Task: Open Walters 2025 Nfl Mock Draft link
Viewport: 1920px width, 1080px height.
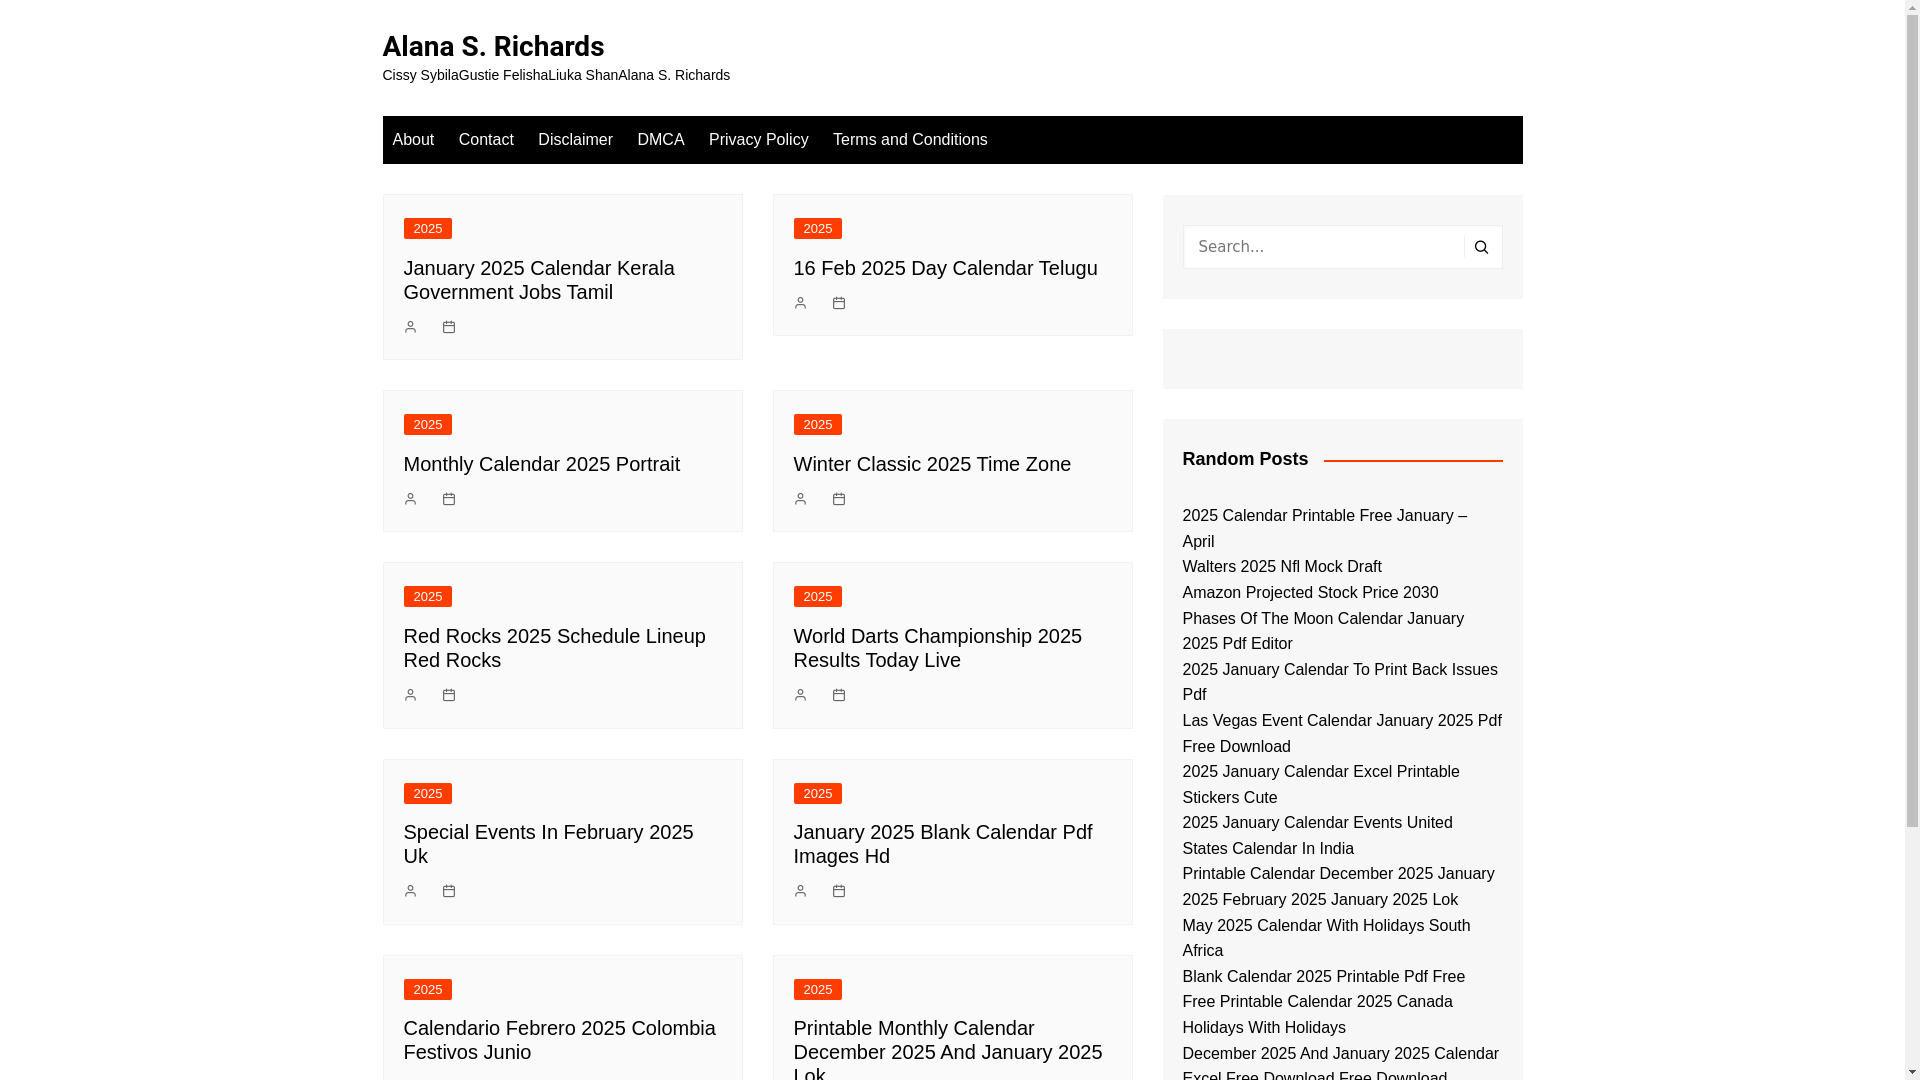Action: click(x=1281, y=567)
